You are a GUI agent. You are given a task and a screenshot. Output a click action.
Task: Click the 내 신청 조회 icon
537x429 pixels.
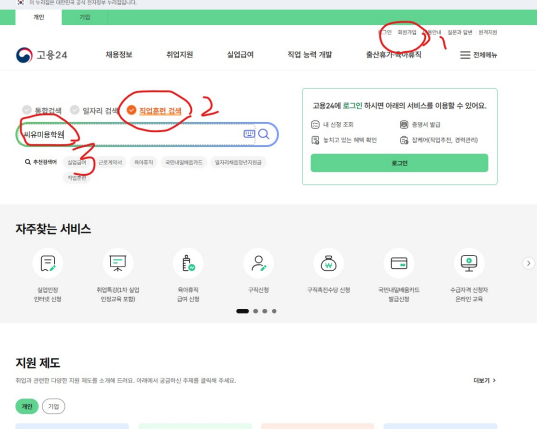coord(315,124)
